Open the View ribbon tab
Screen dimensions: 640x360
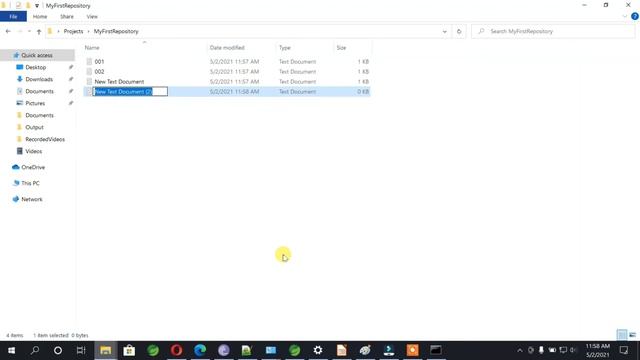click(92, 17)
